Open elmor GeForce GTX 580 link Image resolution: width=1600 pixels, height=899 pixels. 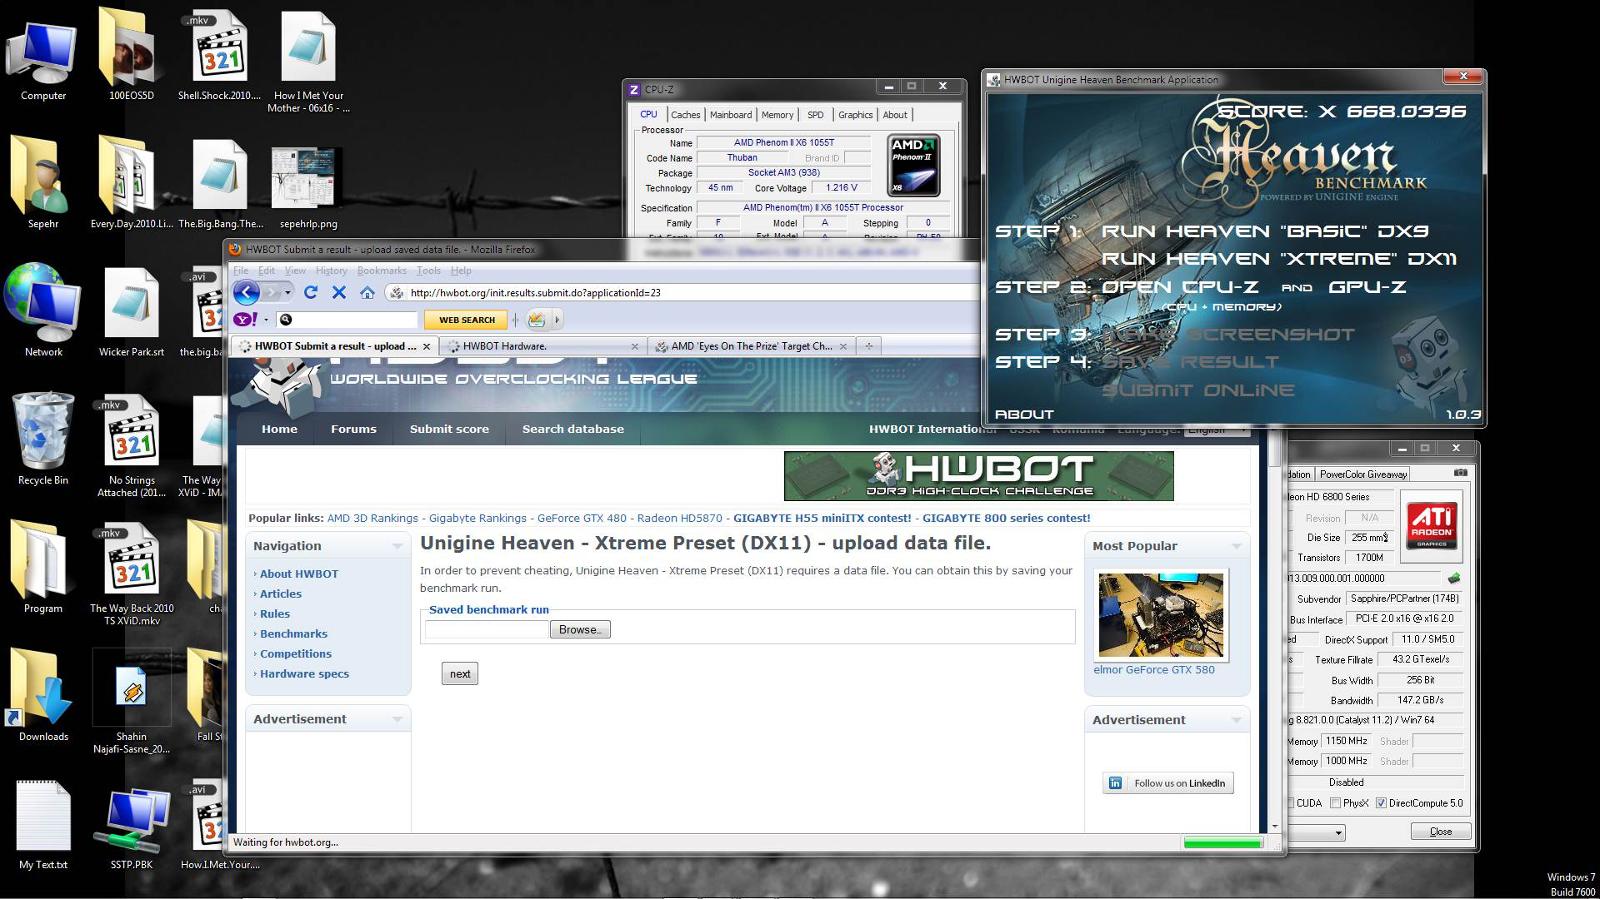1154,670
